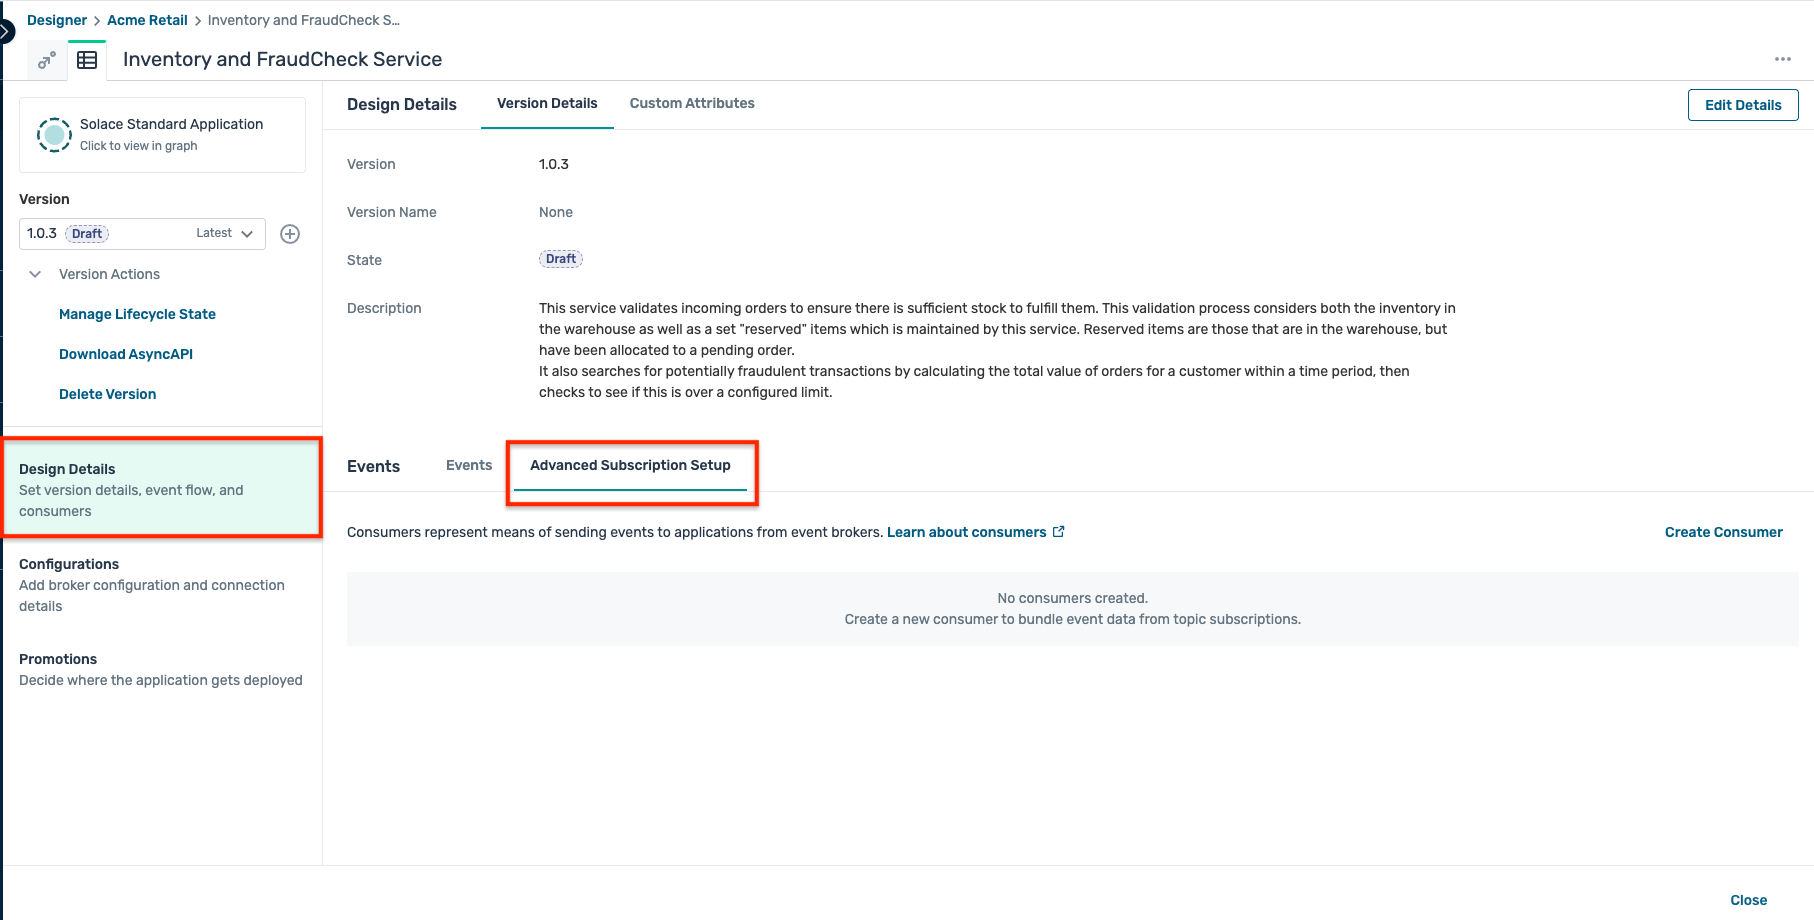Click the Solace Standard Application graph icon
The width and height of the screenshot is (1814, 920).
point(54,134)
